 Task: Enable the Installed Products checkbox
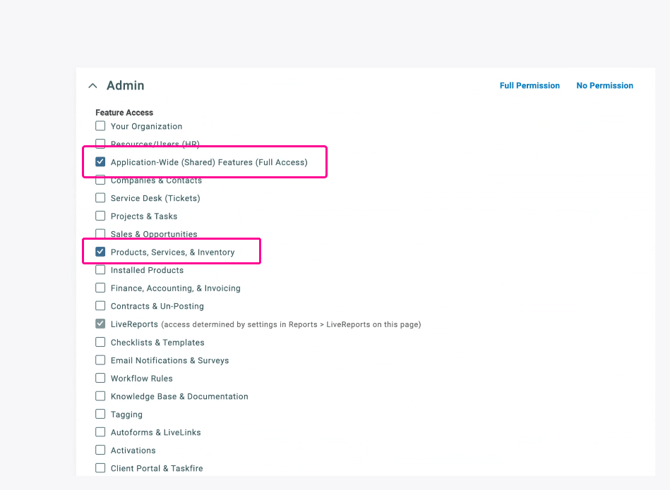100,270
